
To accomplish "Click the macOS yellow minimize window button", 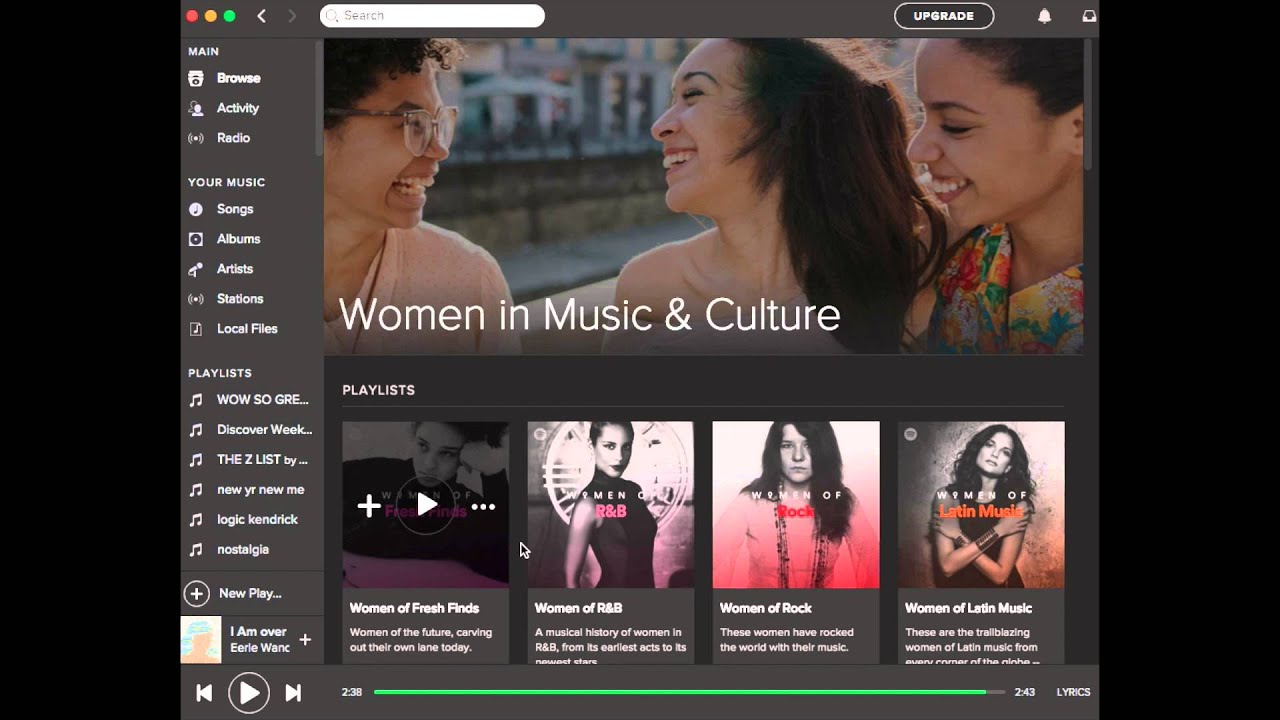I will [210, 16].
